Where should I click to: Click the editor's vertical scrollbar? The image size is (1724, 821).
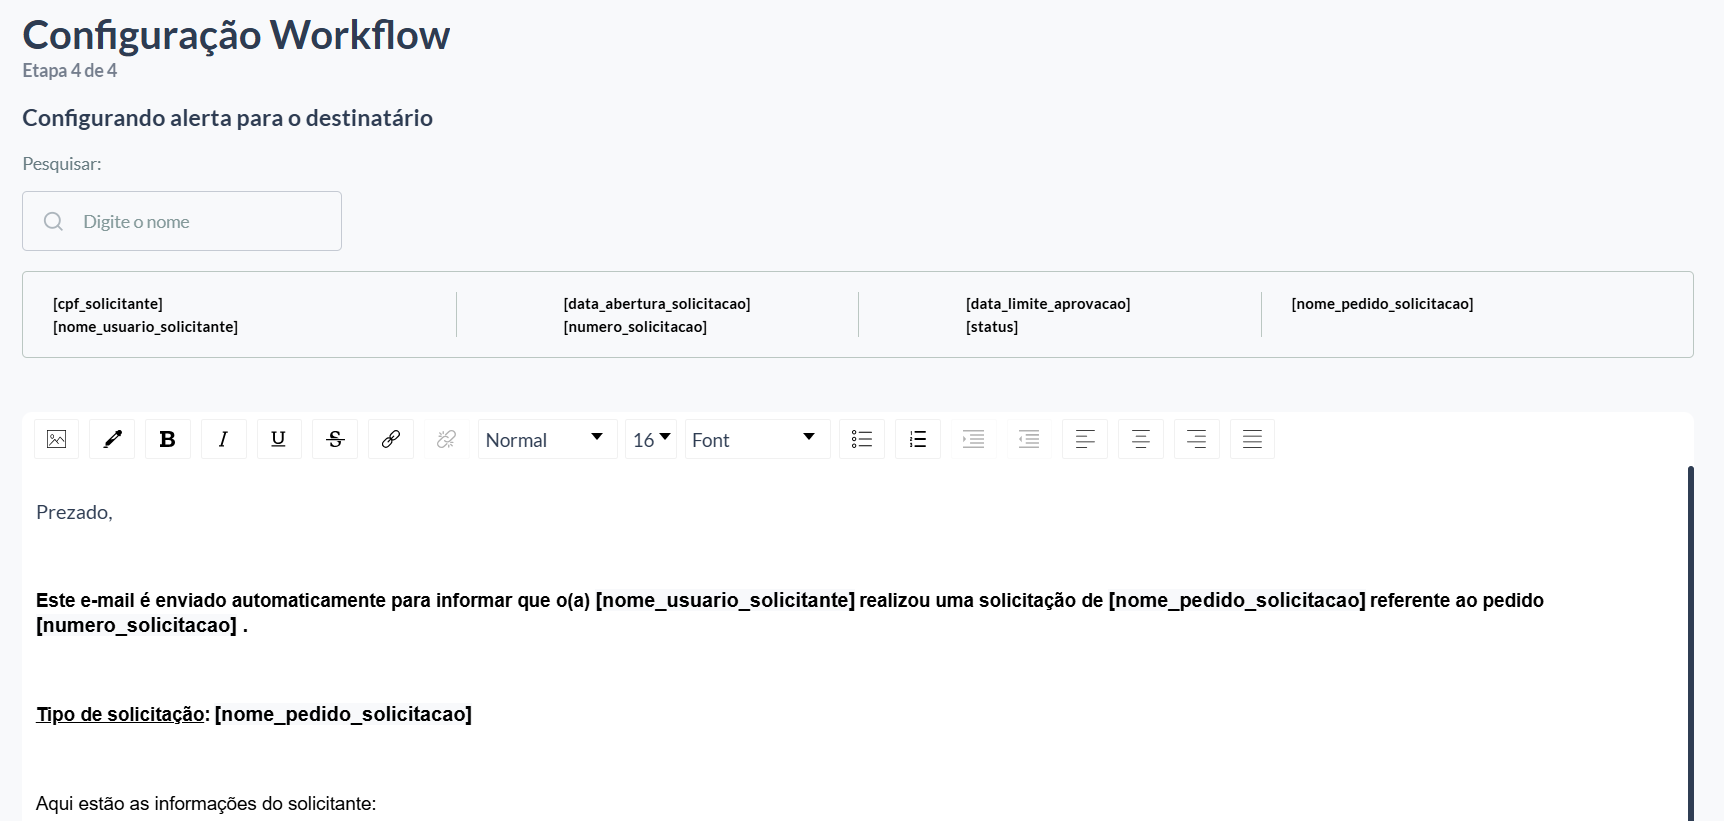pos(1690,643)
